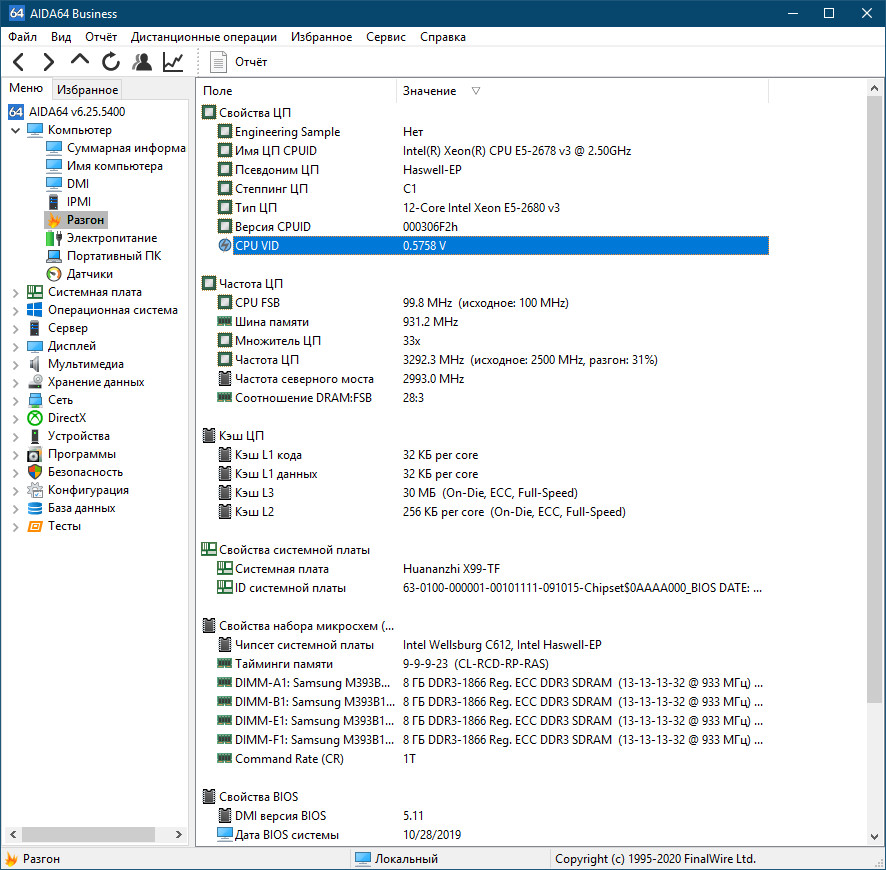Switch to the Меню sidebar tab
Image resolution: width=886 pixels, height=870 pixels.
(26, 88)
